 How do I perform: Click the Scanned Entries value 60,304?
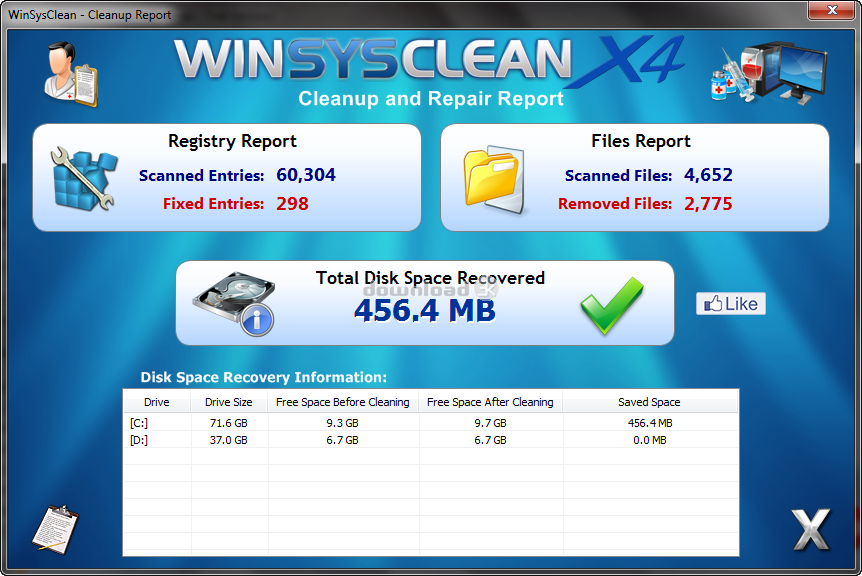(x=306, y=175)
